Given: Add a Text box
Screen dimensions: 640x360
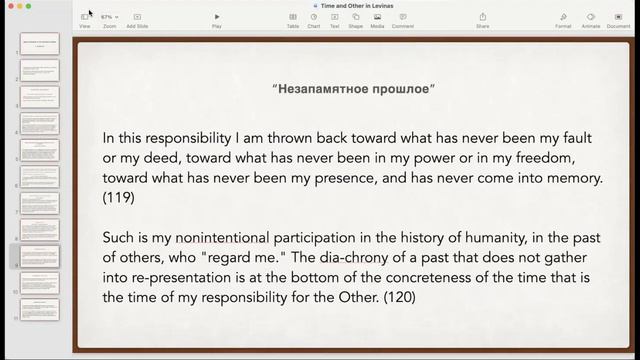Looking at the screenshot, I should pyautogui.click(x=335, y=20).
